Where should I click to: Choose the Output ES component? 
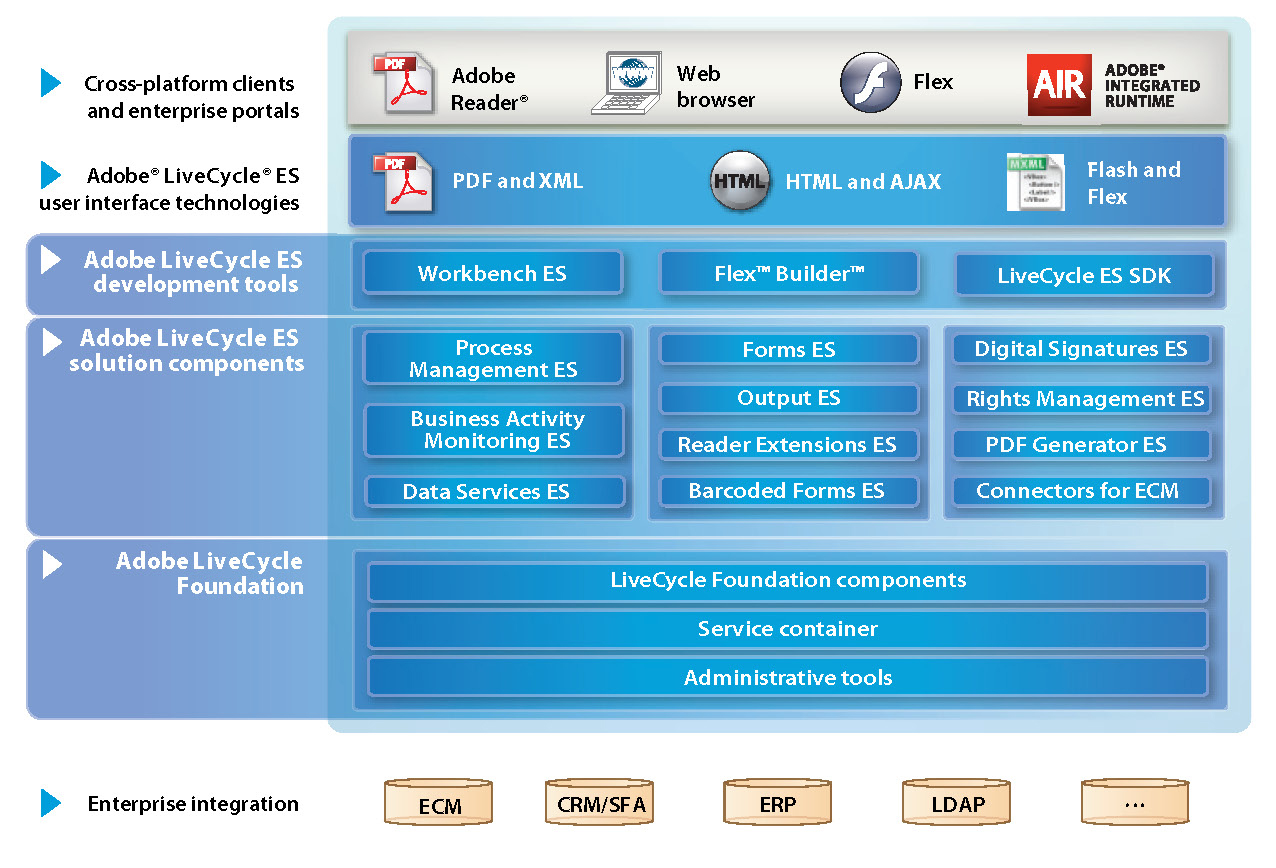tap(789, 398)
